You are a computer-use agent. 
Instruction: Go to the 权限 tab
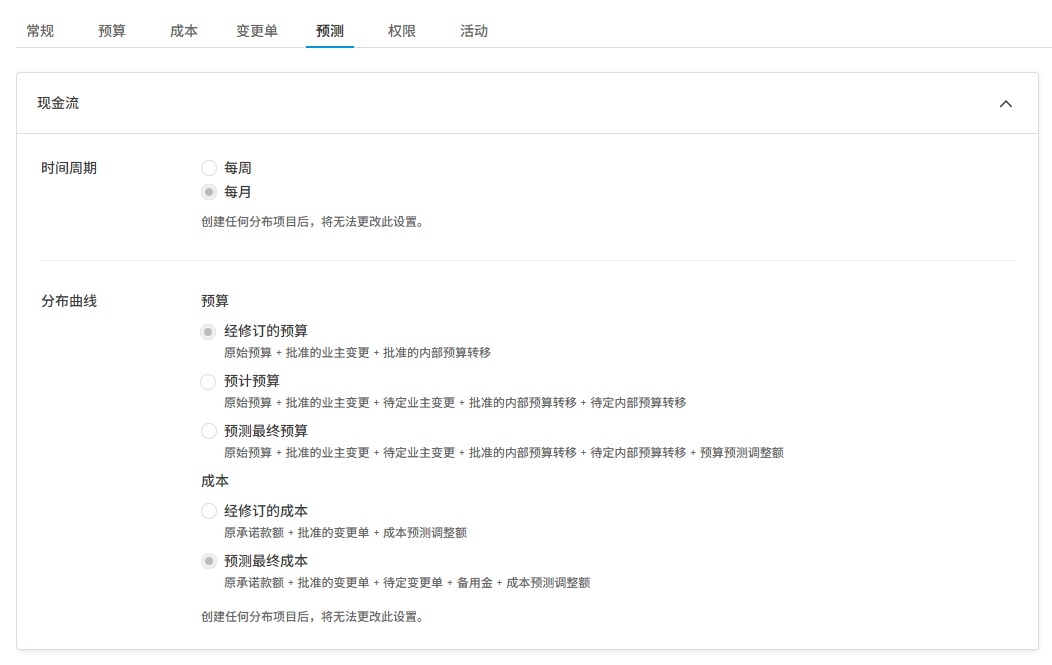tap(401, 31)
